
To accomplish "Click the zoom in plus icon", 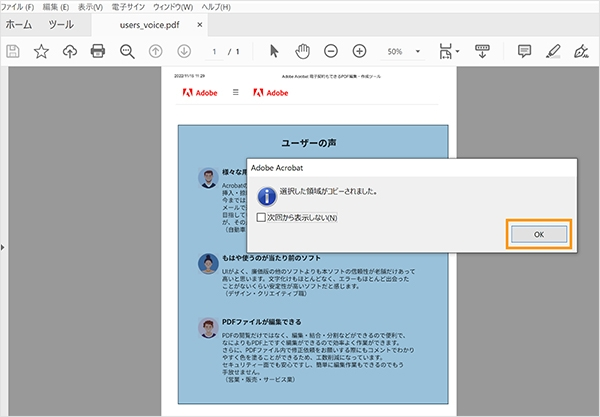I will pyautogui.click(x=359, y=51).
